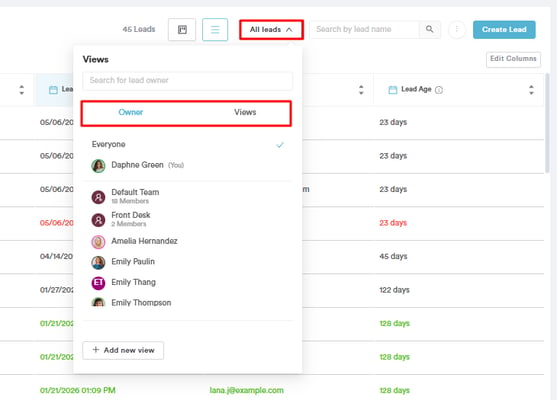Click Front Desk group icon
Screen dimensions: 557x400
[98, 220]
